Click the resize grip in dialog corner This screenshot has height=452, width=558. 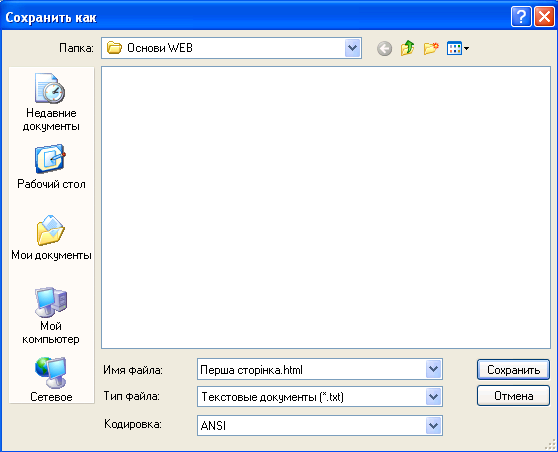[551, 445]
